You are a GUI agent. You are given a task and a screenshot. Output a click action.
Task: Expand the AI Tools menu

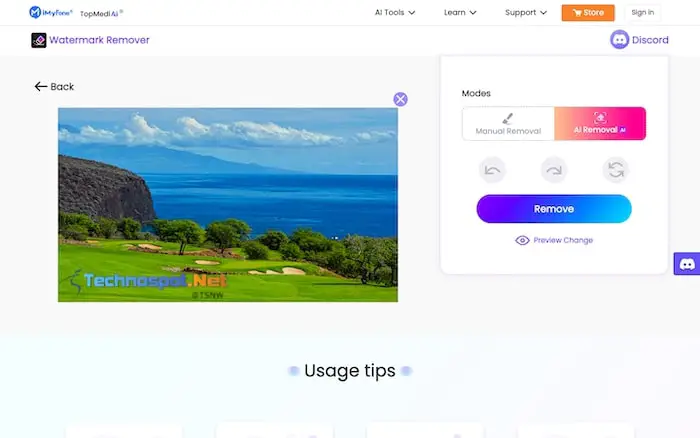(x=395, y=13)
